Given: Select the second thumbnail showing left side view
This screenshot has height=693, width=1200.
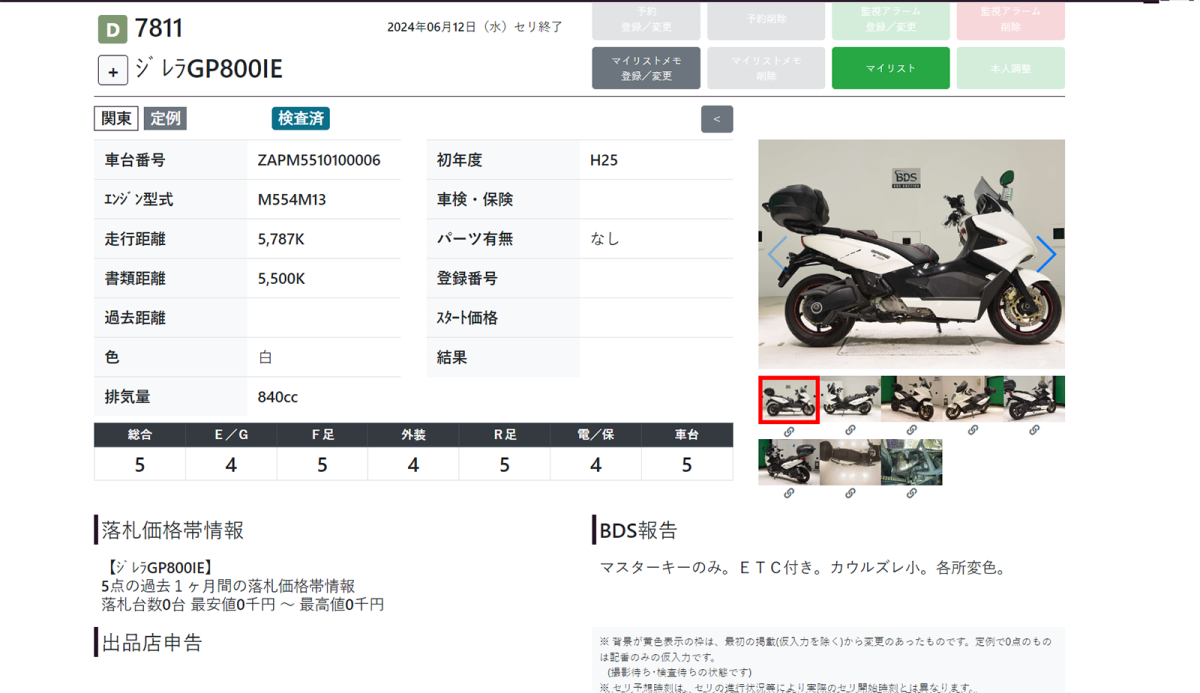Looking at the screenshot, I should tap(850, 399).
